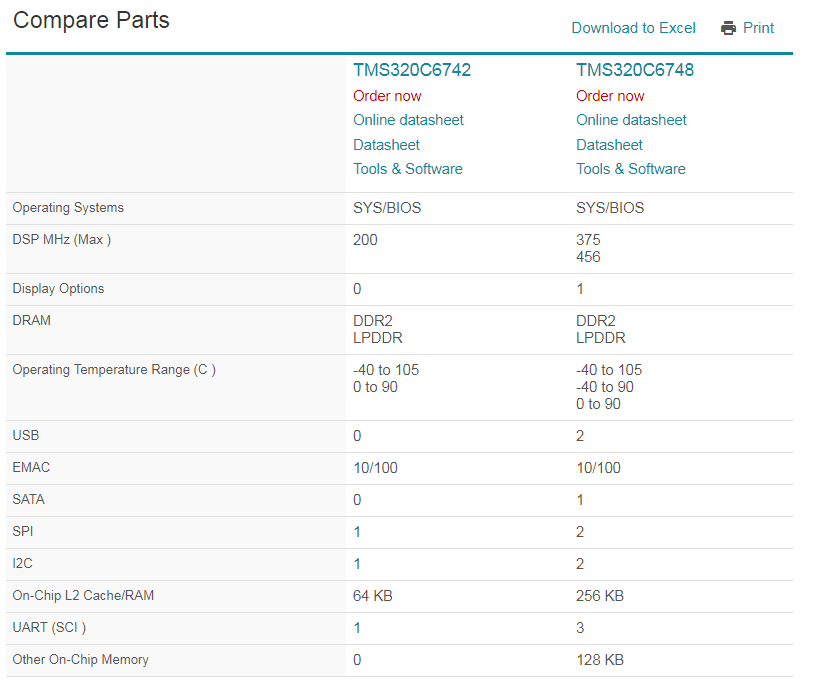This screenshot has height=688, width=827.
Task: View the Datasheet link for TMS320C6748
Action: [609, 144]
